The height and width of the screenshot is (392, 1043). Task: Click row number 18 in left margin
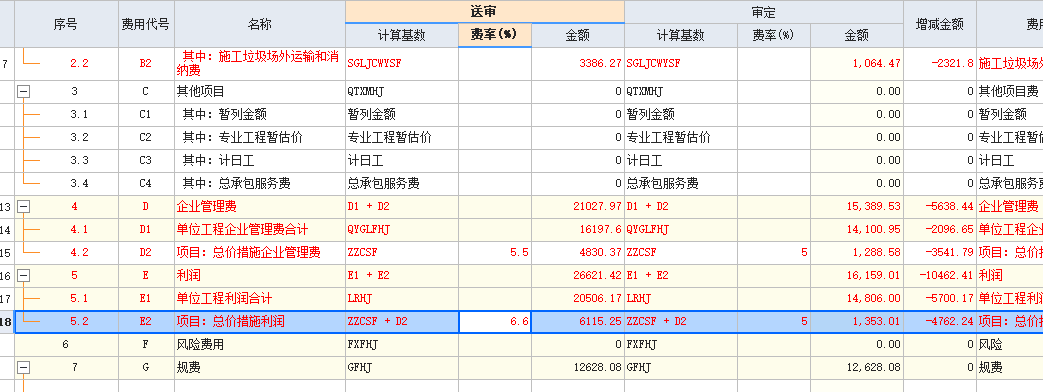pyautogui.click(x=7, y=322)
